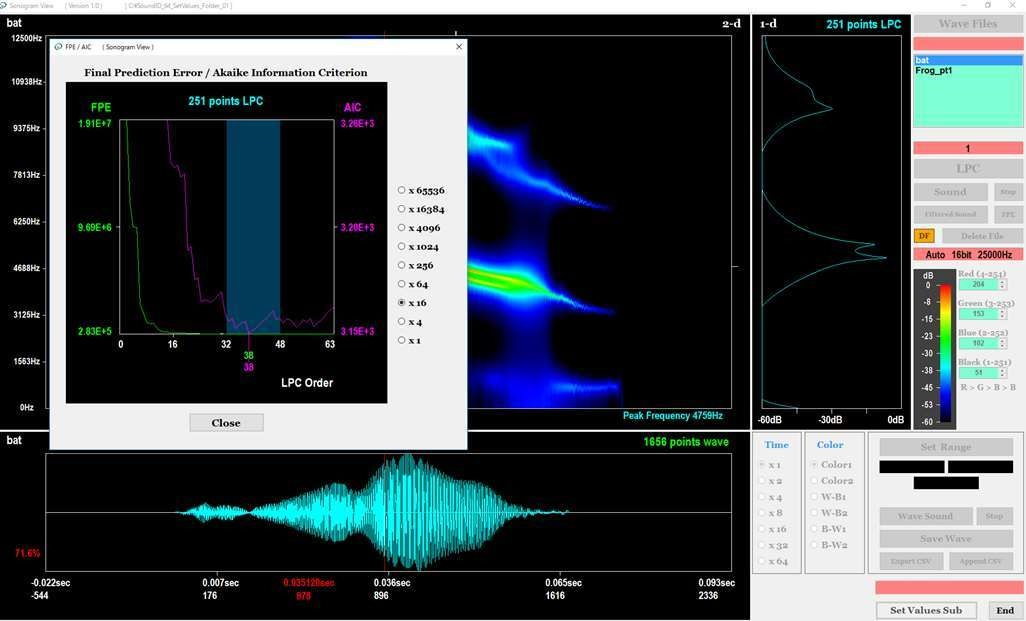Viewport: 1026px width, 621px height.
Task: Click the Sonogram View app icon in title bar
Action: 7,6
